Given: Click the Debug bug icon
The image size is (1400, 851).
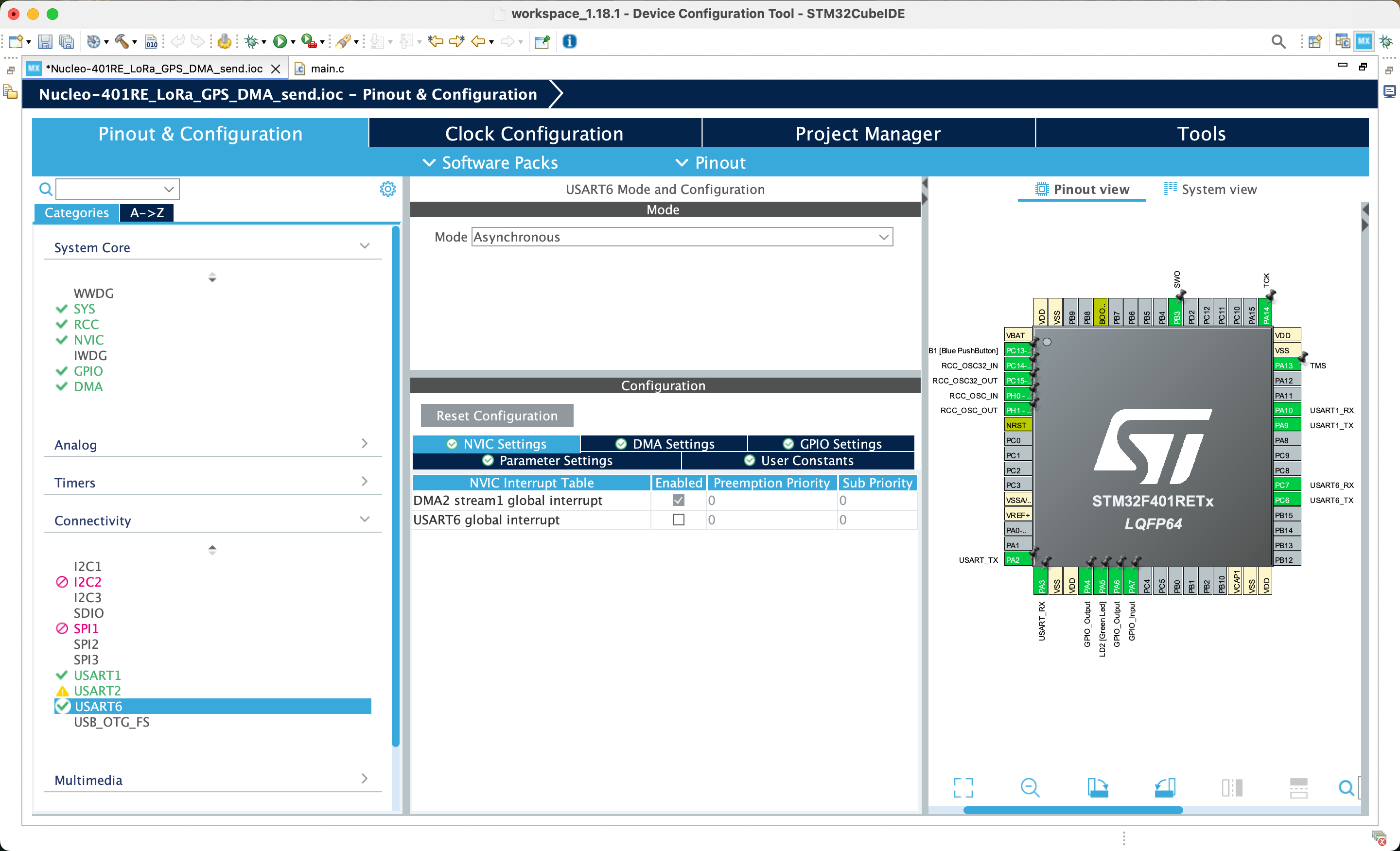Looking at the screenshot, I should point(251,42).
